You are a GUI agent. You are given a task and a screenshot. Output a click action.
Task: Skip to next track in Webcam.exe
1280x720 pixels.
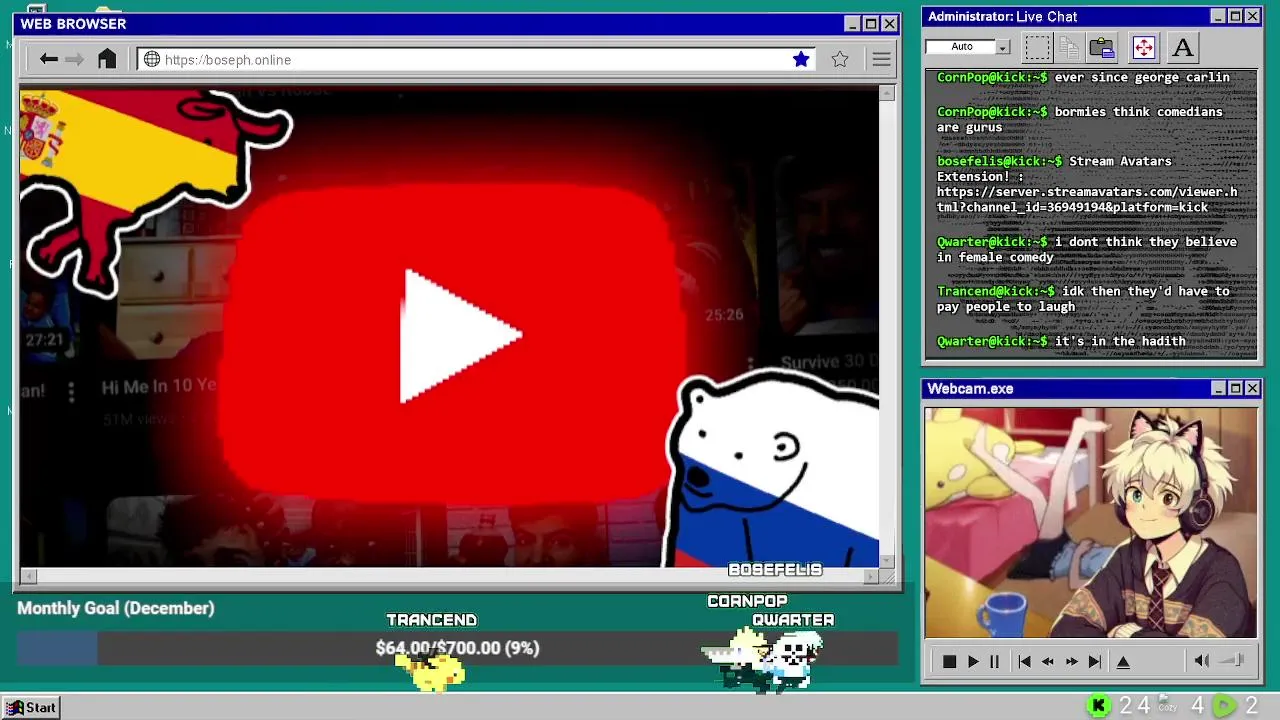click(x=1095, y=662)
